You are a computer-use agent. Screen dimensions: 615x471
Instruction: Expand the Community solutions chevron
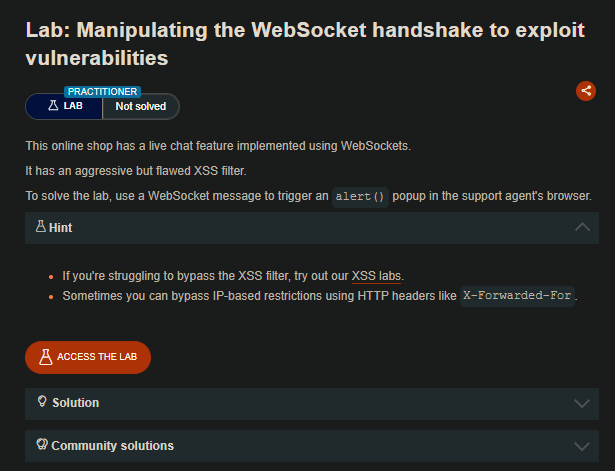(x=584, y=446)
